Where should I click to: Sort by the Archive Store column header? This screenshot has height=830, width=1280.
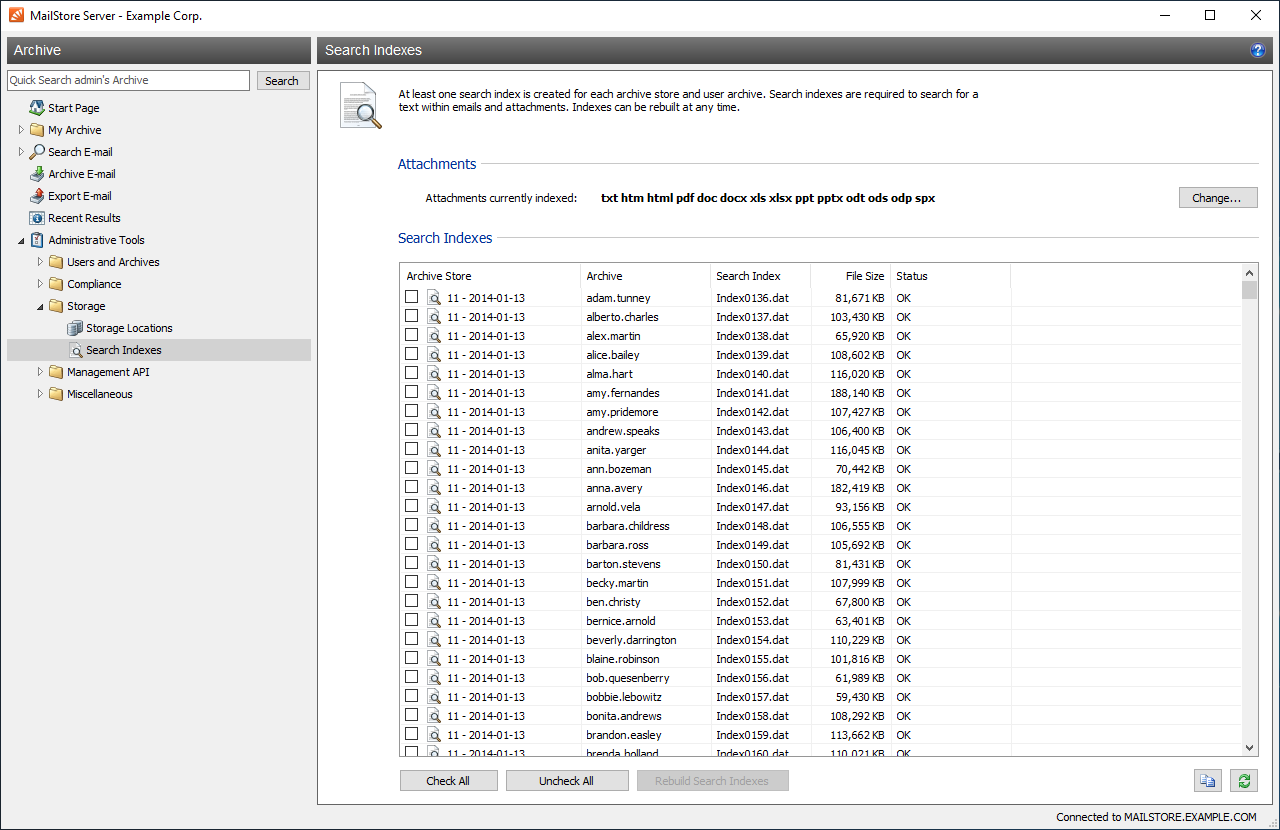(490, 276)
